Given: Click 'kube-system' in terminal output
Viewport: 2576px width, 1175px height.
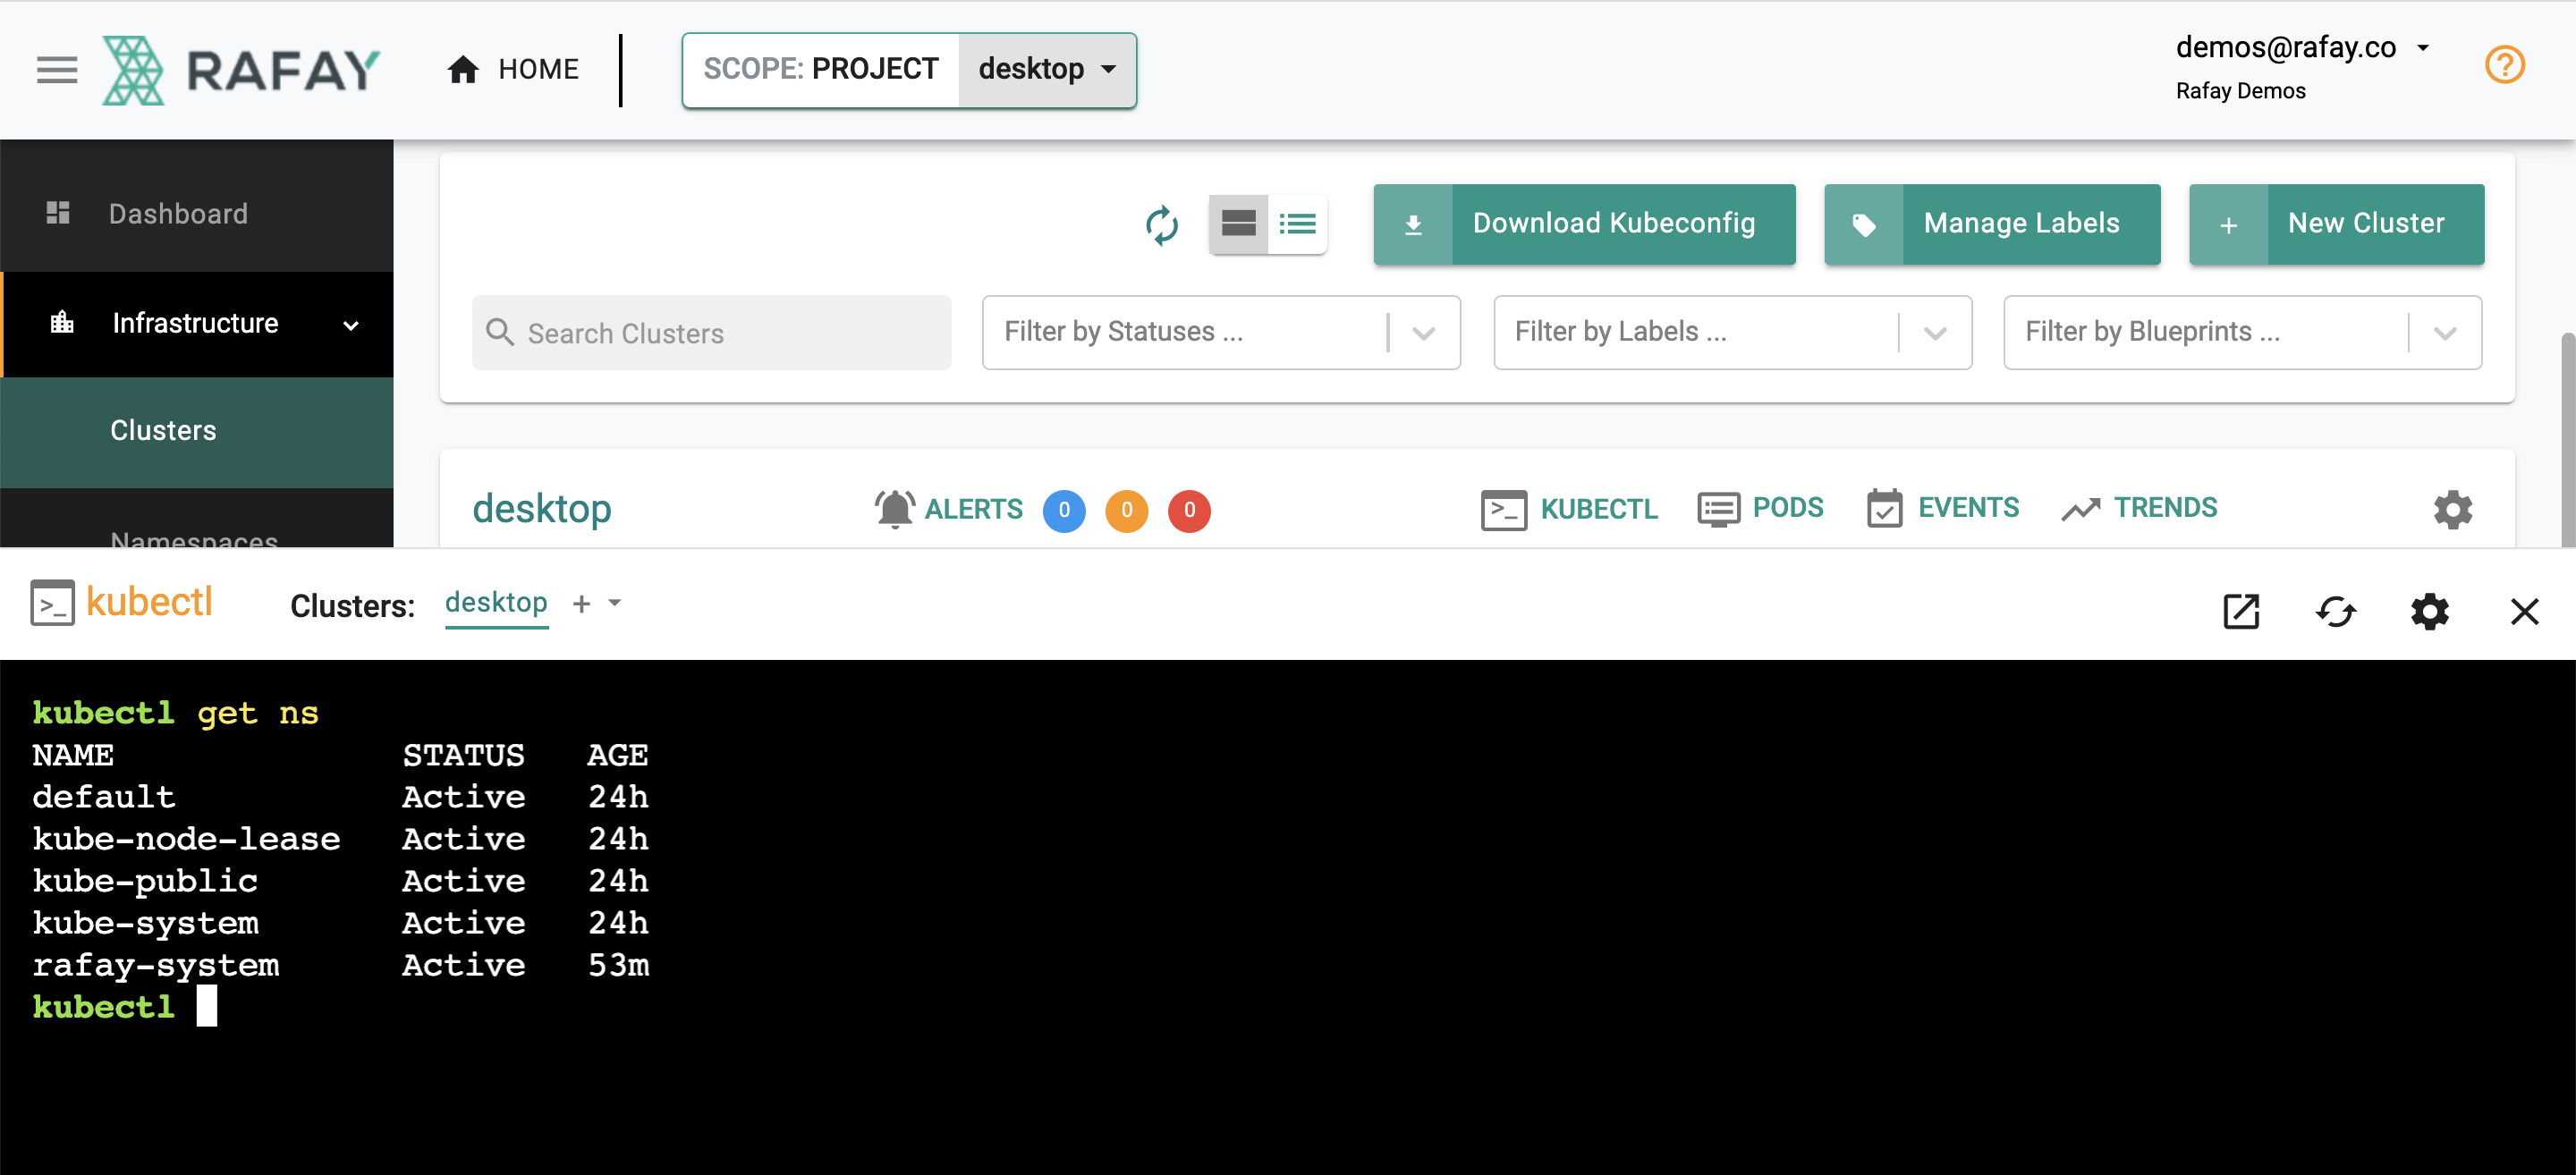Looking at the screenshot, I should pyautogui.click(x=145, y=923).
